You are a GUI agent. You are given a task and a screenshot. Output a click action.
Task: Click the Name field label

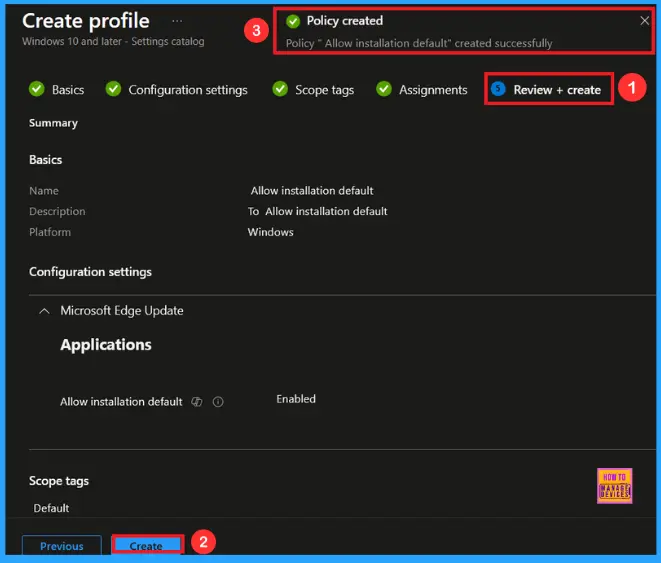(x=44, y=191)
